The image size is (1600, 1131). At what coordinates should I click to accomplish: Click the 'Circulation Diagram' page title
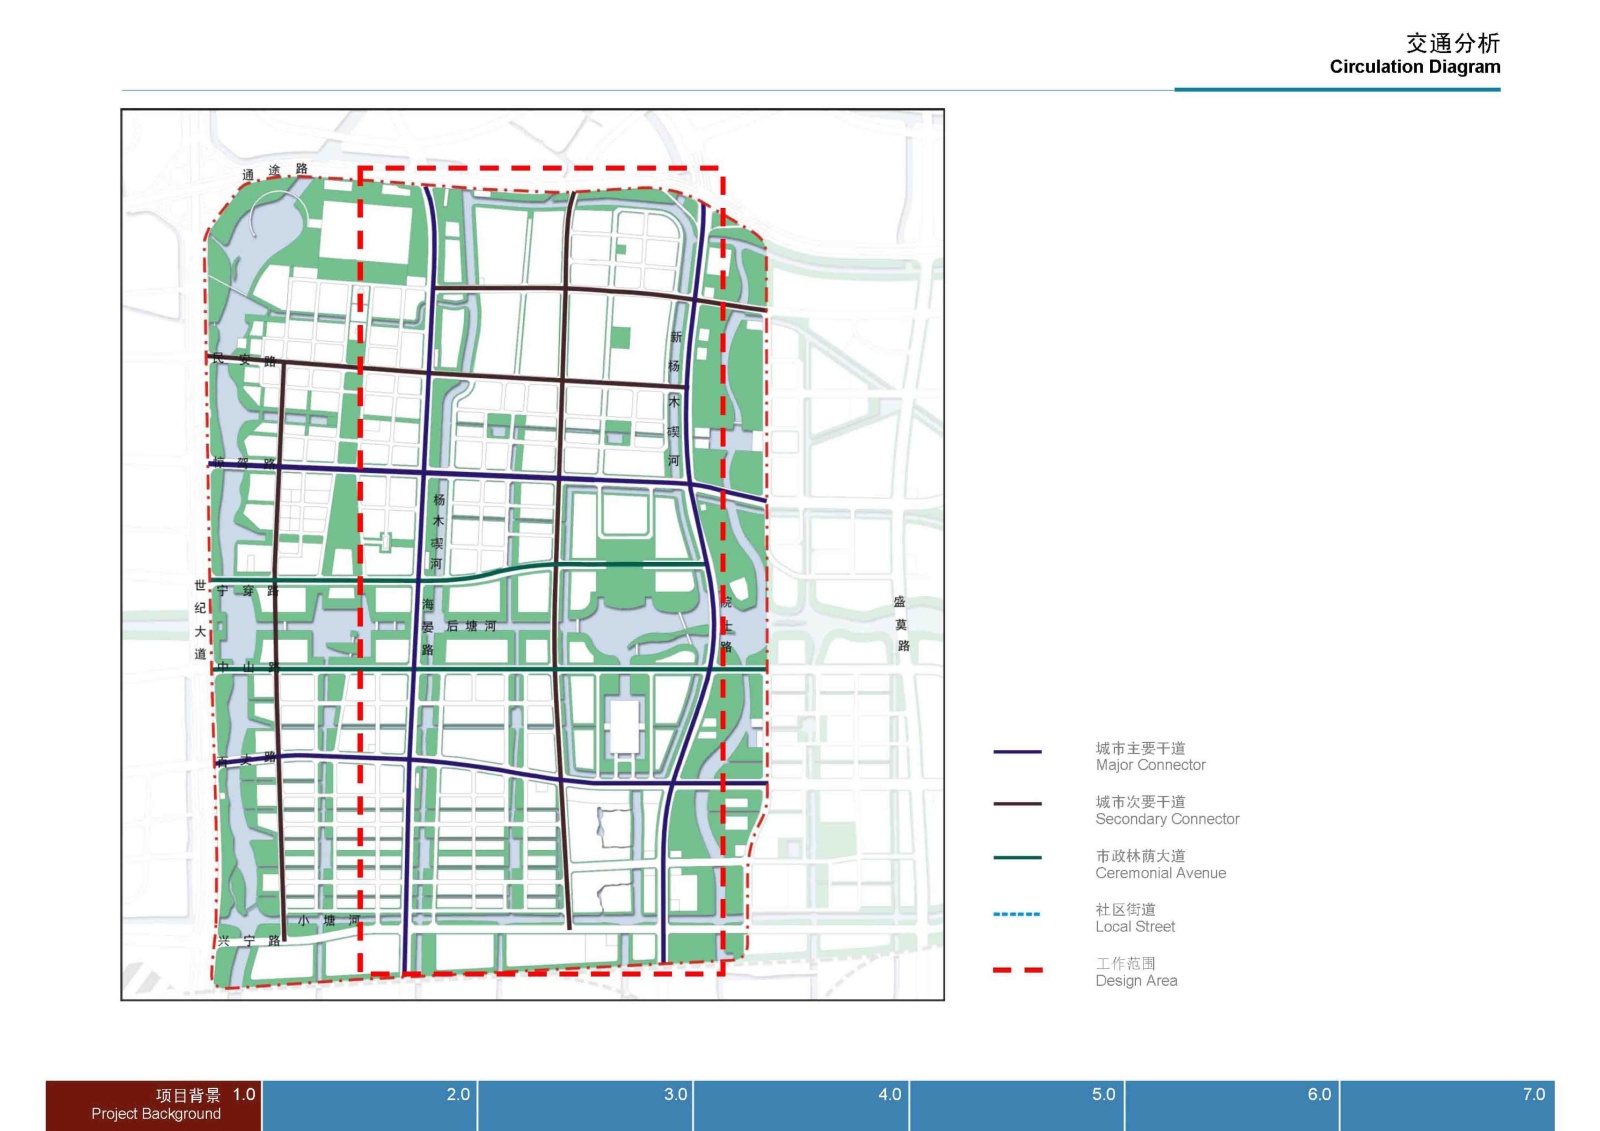(1415, 67)
